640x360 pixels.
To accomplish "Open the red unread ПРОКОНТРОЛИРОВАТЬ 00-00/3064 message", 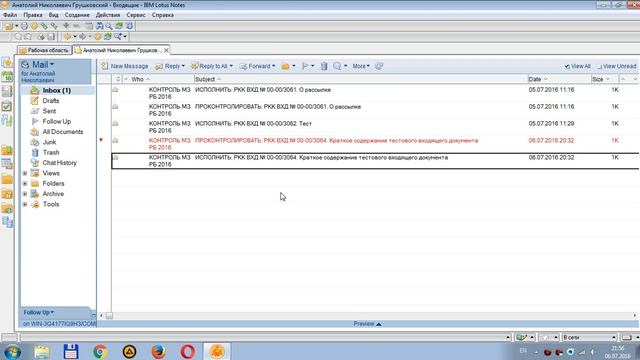I will (x=375, y=144).
